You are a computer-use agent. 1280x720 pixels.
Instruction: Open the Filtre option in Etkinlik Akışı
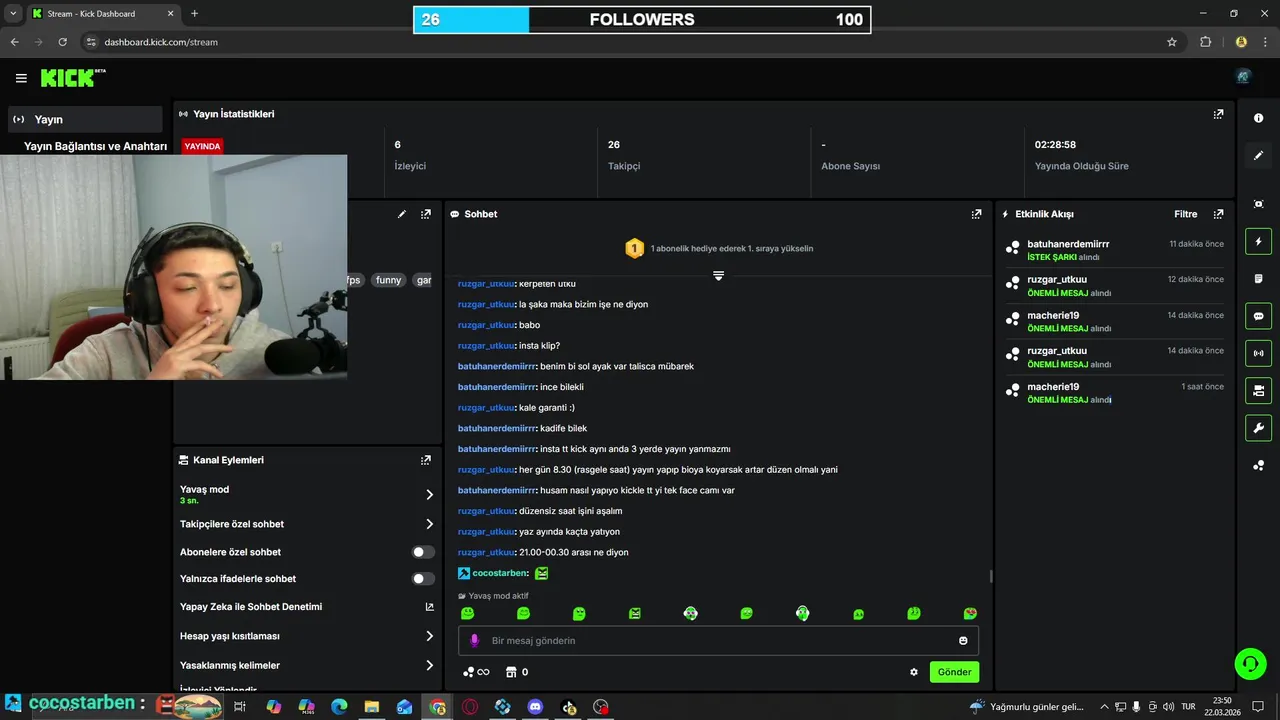tap(1185, 214)
